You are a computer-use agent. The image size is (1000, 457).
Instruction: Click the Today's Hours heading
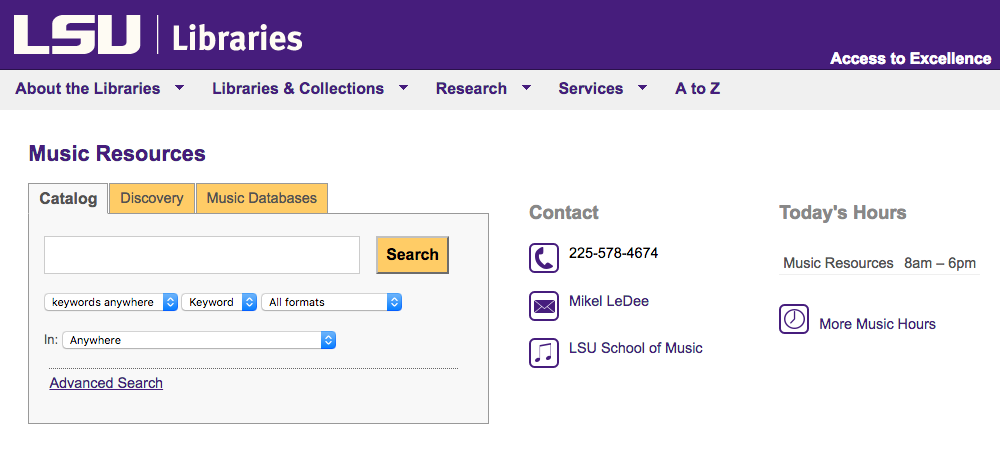pyautogui.click(x=842, y=213)
